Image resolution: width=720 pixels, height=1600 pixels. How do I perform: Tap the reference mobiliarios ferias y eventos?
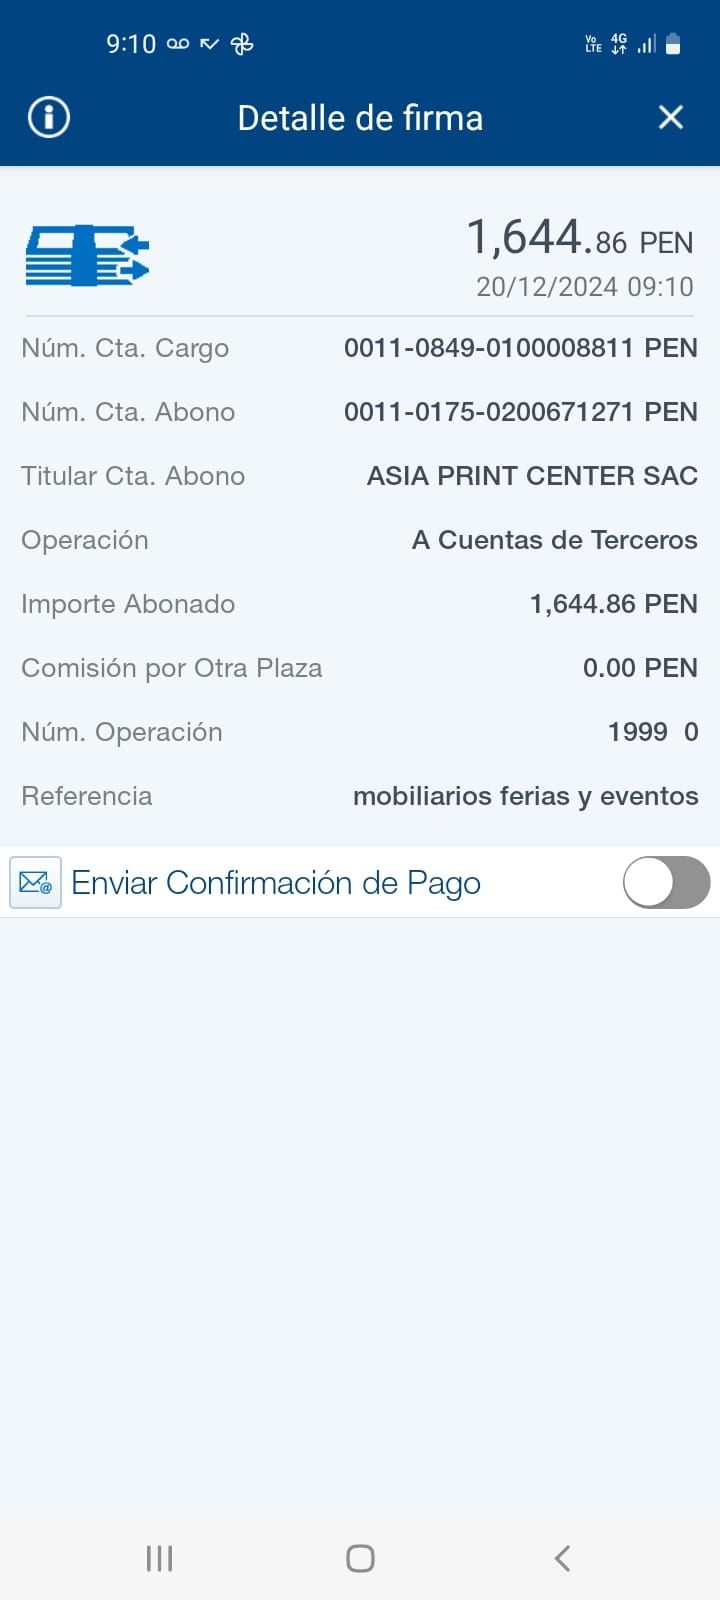pos(525,796)
